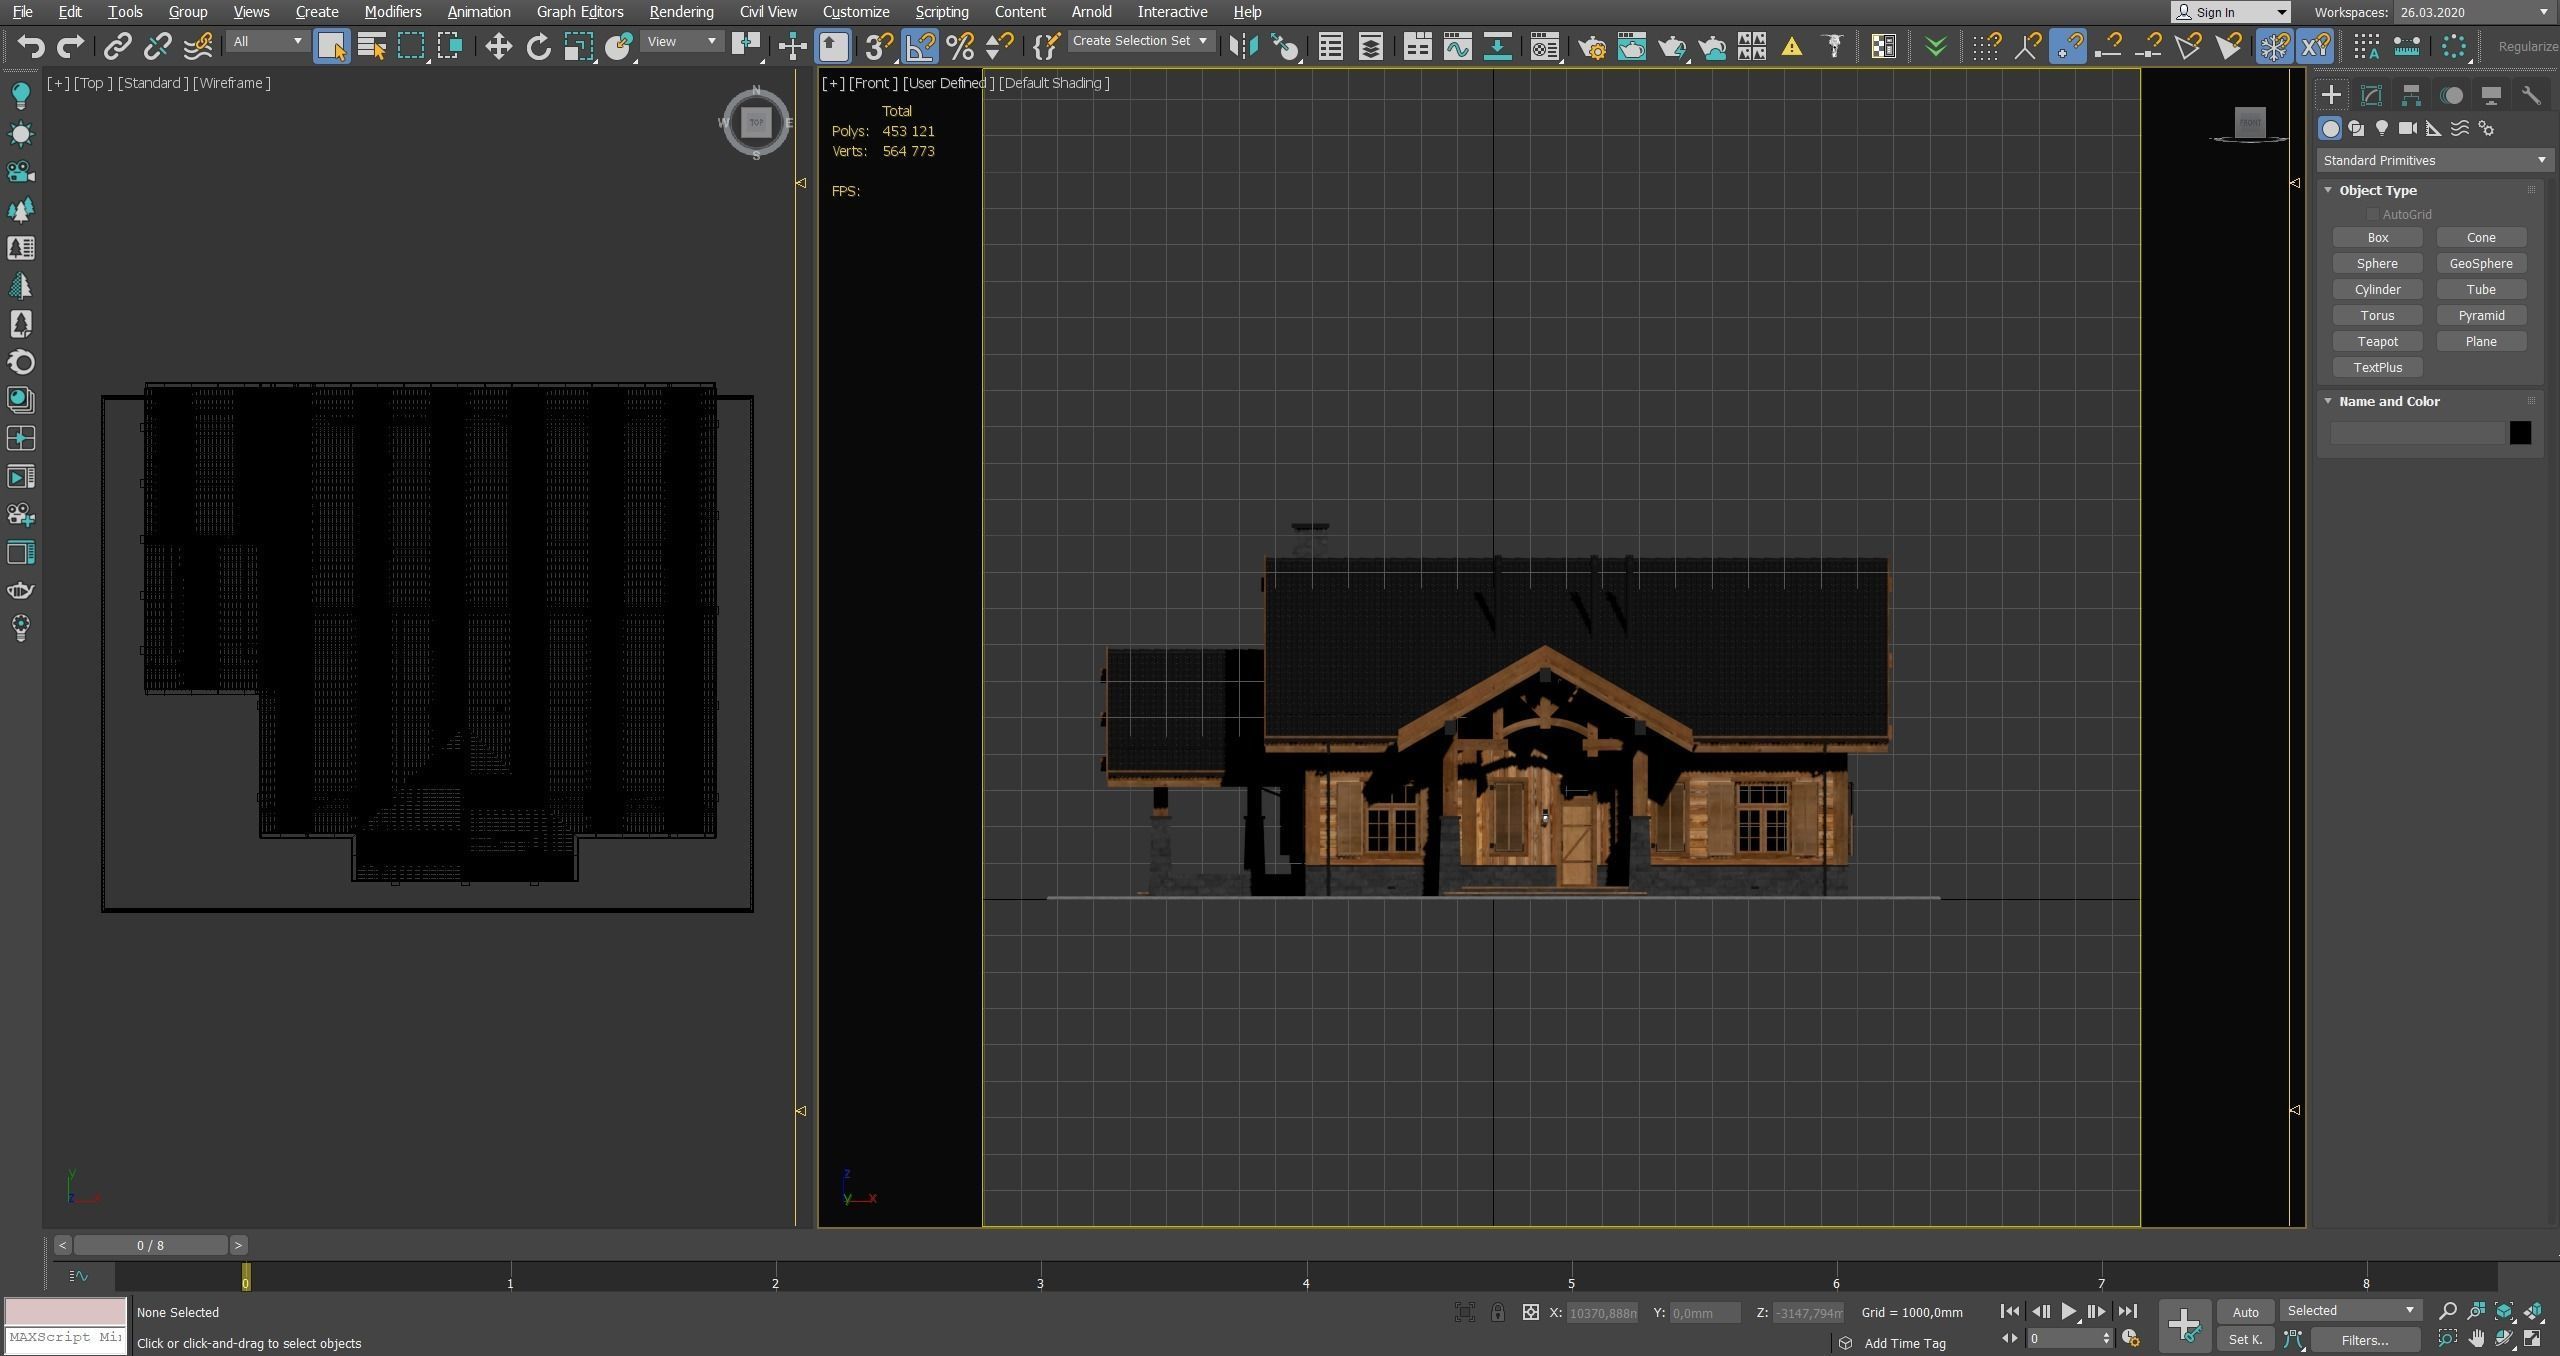Toggle the Angle Snap icon
This screenshot has width=2560, height=1356.
920,46
